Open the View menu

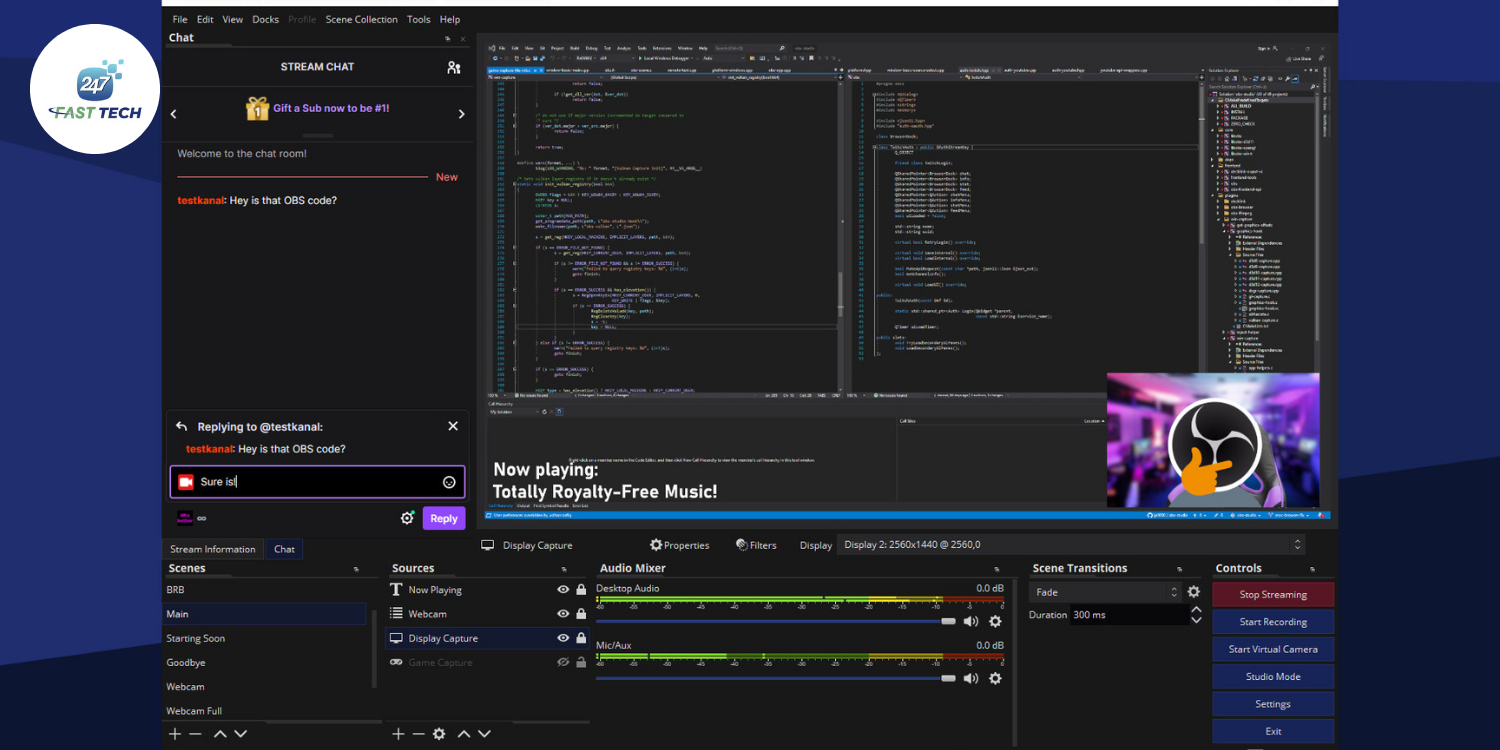pyautogui.click(x=233, y=19)
